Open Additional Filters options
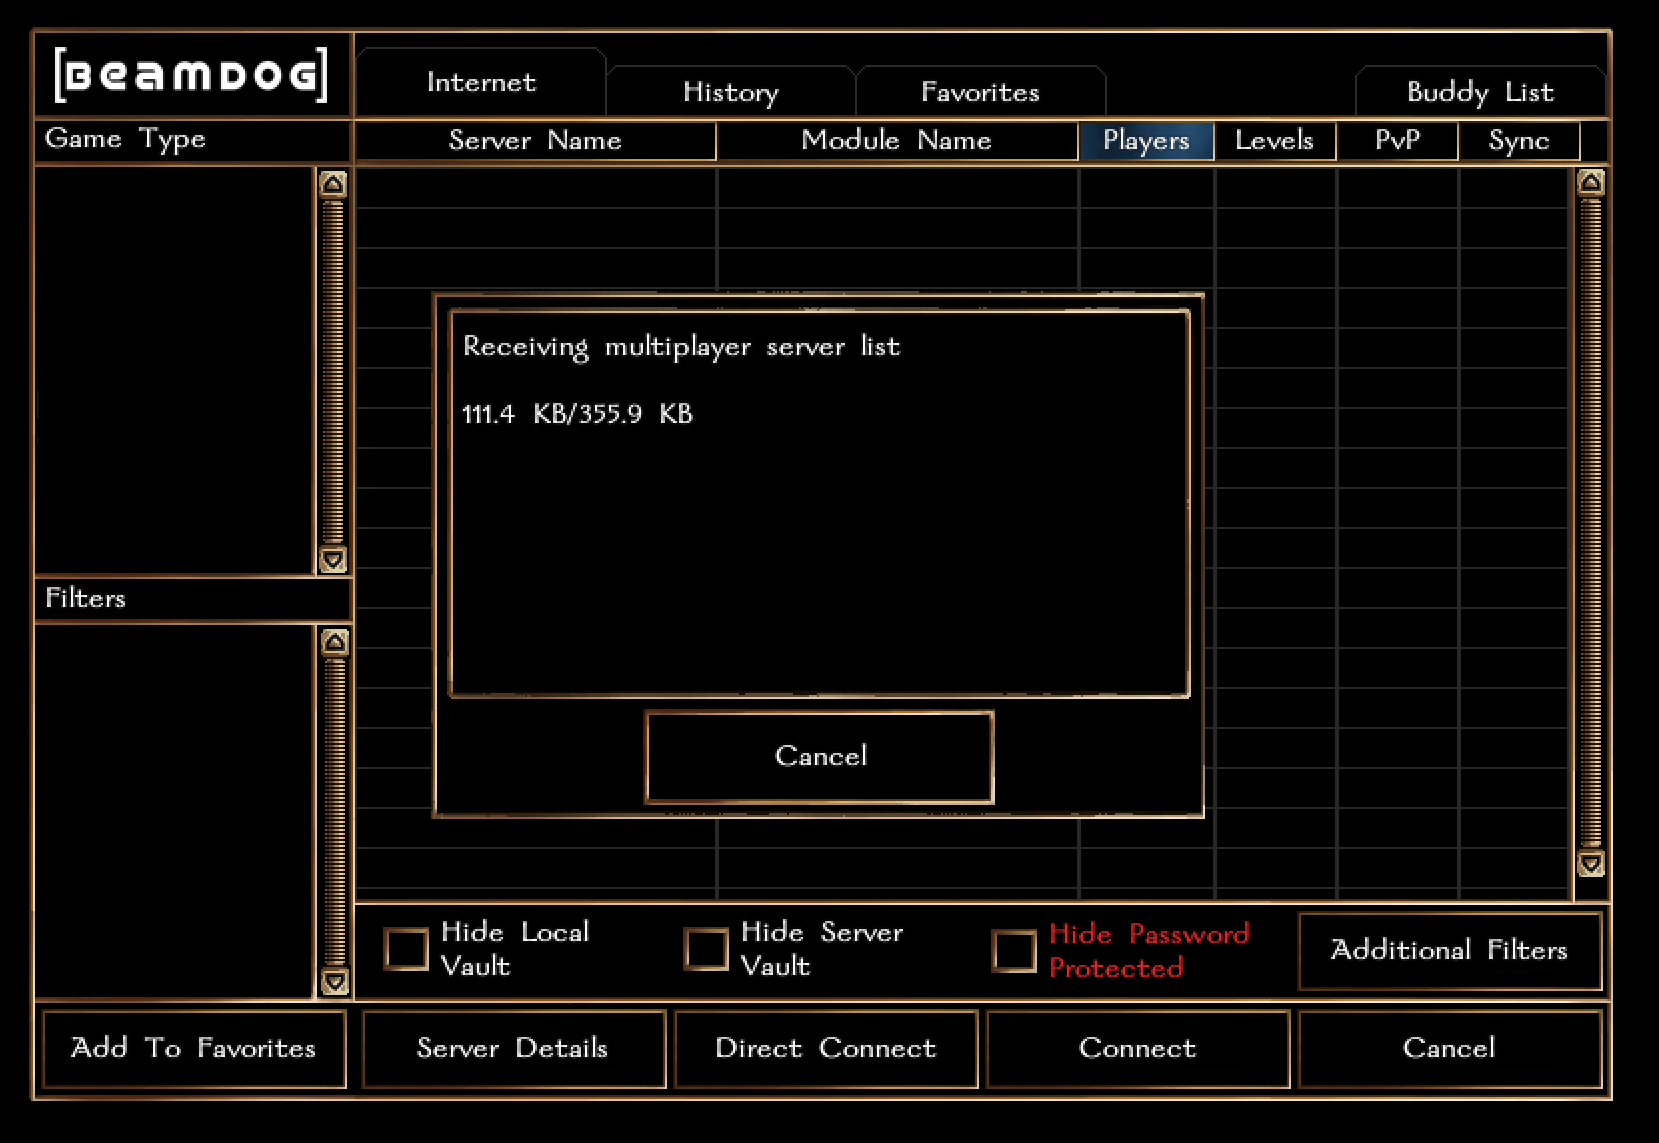 (1449, 950)
